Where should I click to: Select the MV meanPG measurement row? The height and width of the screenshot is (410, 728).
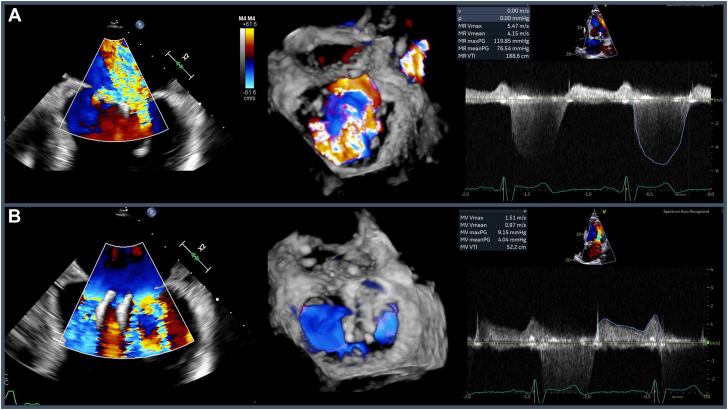[493, 240]
